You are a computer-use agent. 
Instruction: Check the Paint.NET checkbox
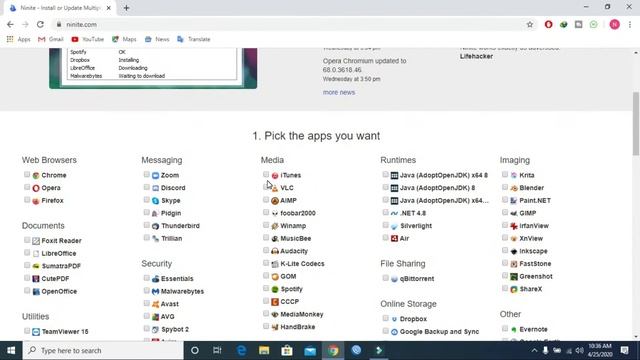point(505,200)
